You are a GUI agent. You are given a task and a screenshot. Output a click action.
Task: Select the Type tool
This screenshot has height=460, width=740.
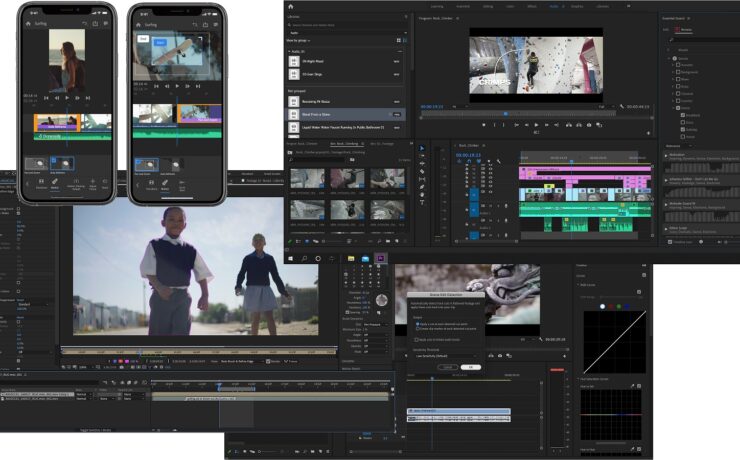(422, 202)
